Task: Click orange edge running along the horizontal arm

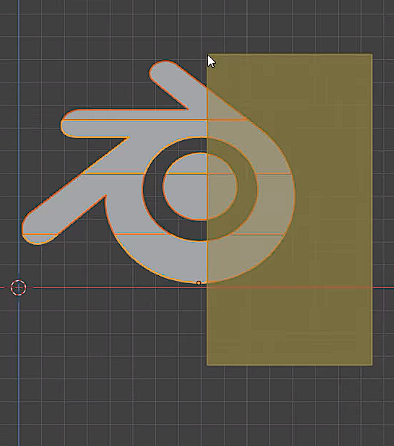Action: pyautogui.click(x=133, y=120)
